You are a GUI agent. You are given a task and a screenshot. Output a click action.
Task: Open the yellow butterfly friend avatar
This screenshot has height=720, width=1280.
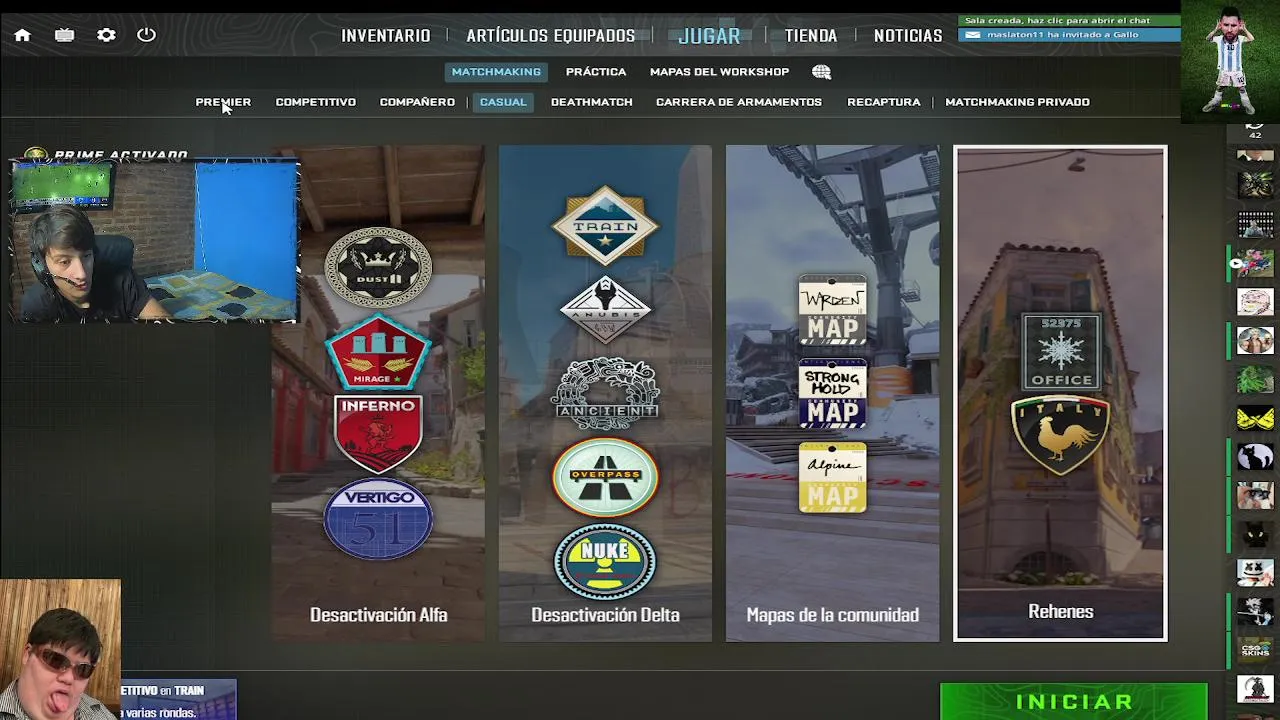[1255, 418]
